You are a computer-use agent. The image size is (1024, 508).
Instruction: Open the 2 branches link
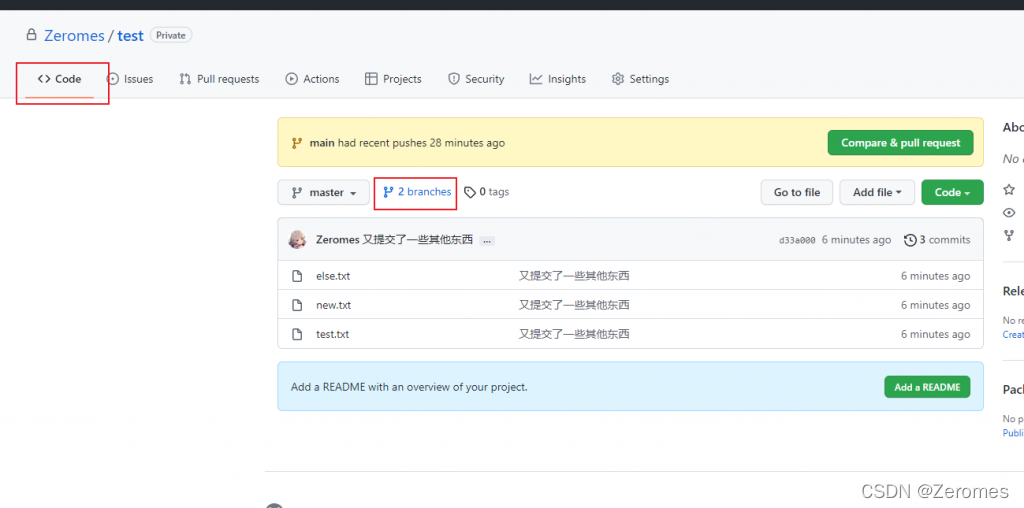coord(417,192)
